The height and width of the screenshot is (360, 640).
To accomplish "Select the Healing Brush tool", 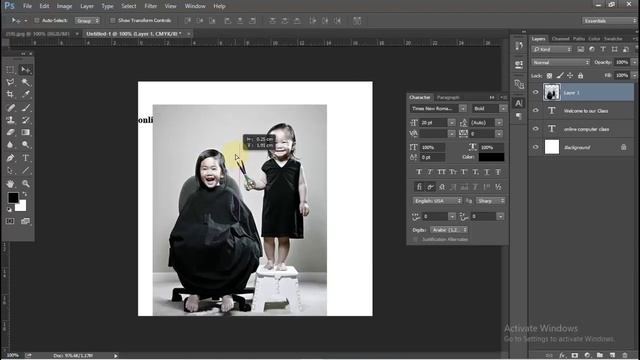I will coord(10,107).
